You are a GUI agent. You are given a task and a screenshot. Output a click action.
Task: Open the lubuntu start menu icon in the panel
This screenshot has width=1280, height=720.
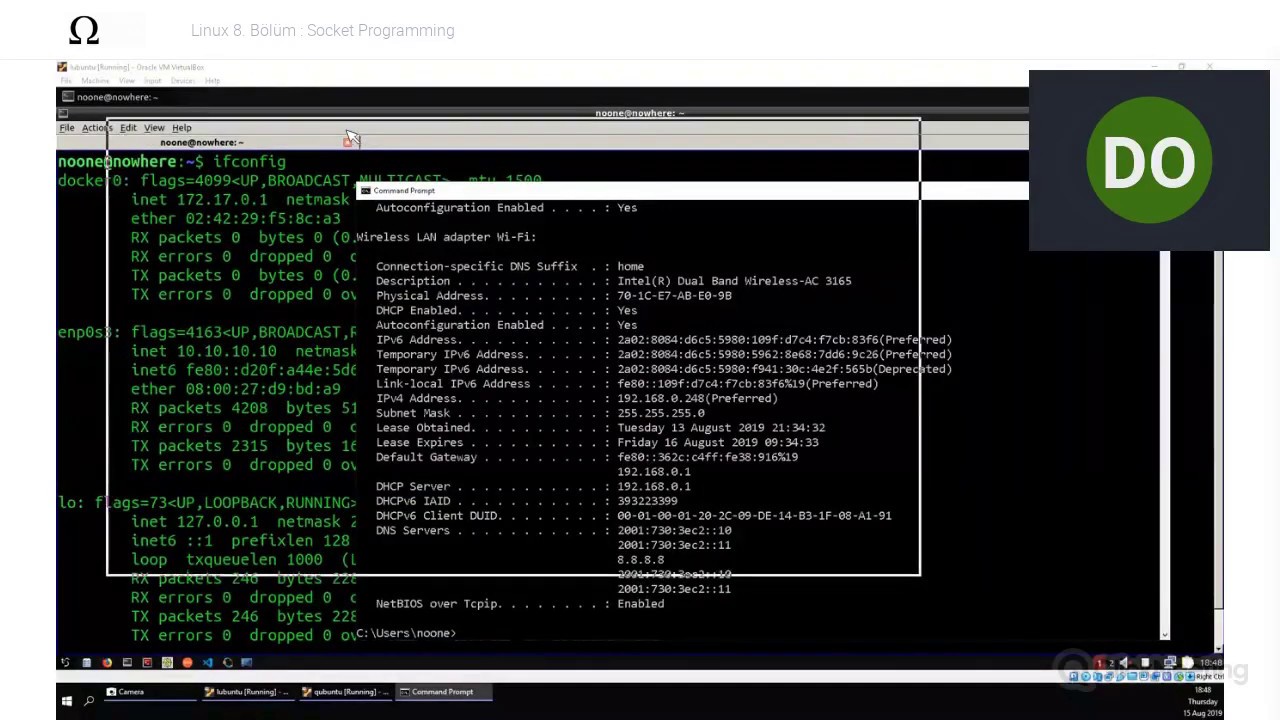[x=65, y=662]
